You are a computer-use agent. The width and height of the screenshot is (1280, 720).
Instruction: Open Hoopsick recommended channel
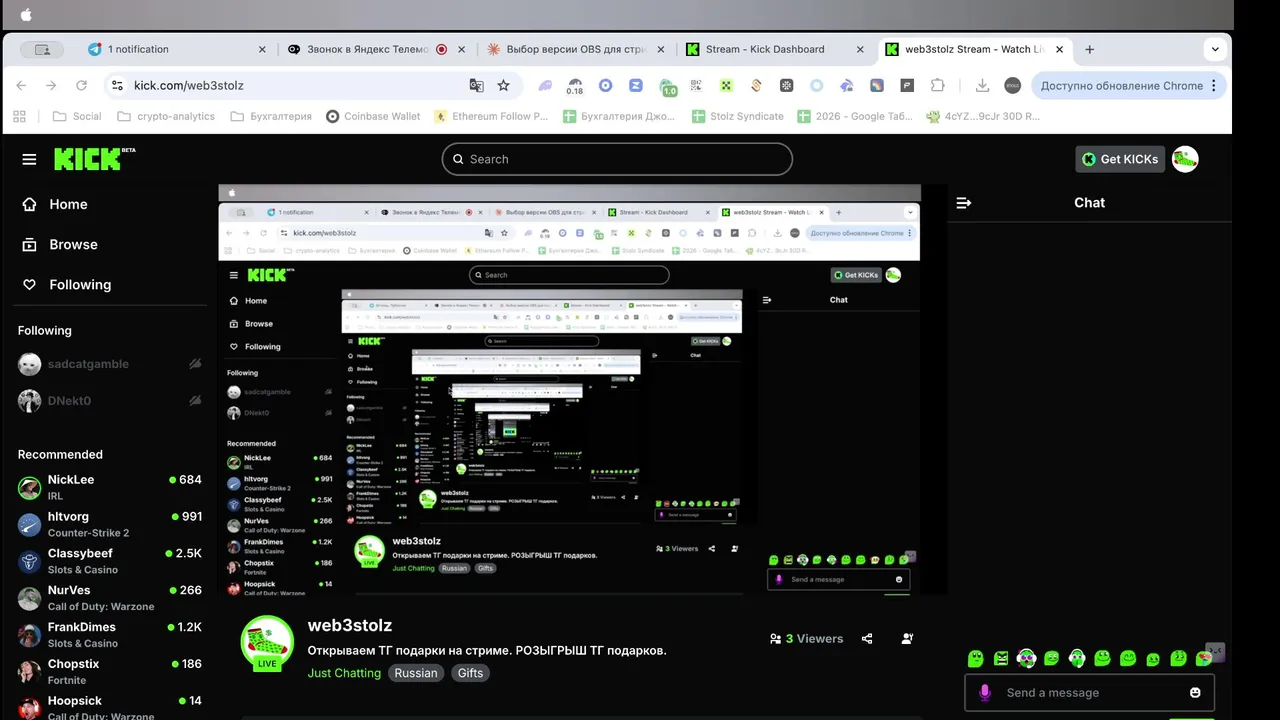pyautogui.click(x=110, y=707)
